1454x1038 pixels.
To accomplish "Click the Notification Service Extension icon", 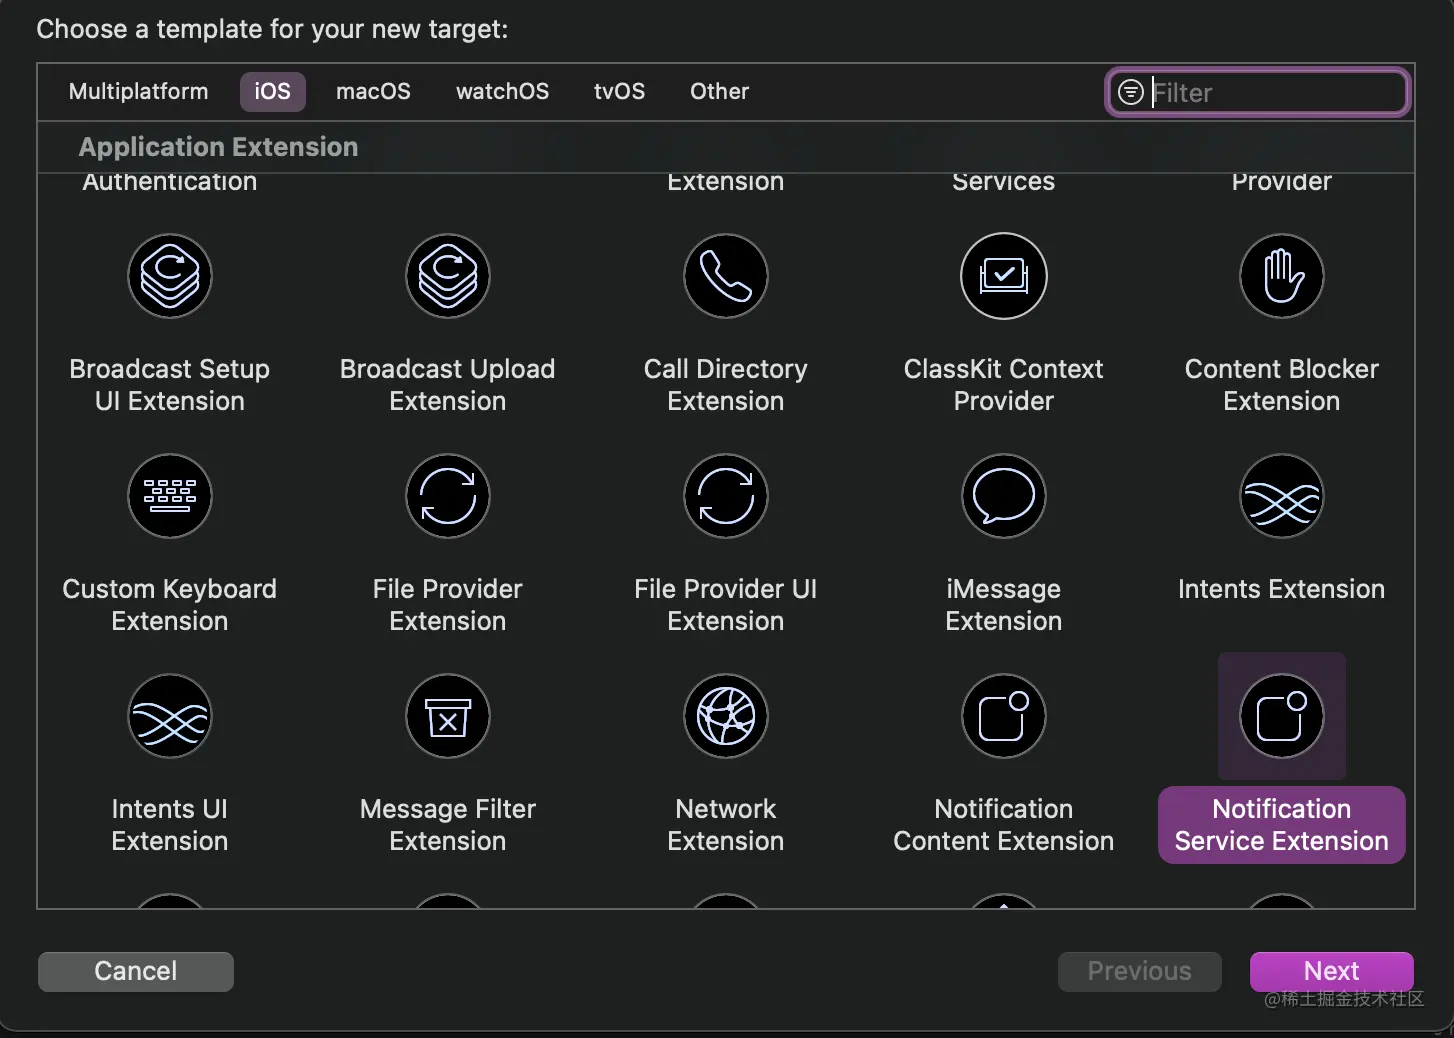I will click(1282, 716).
